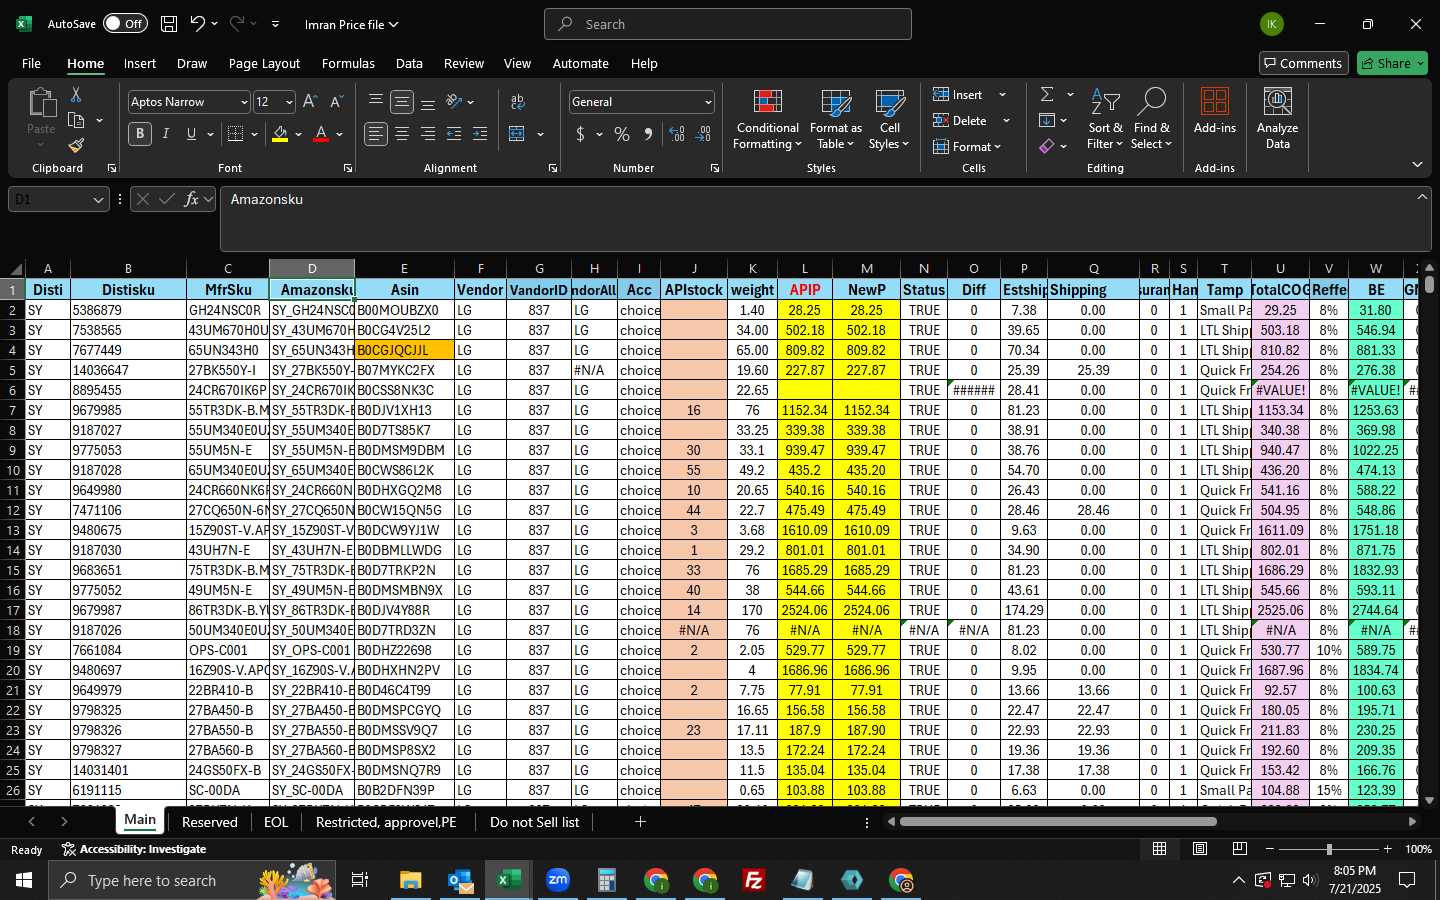The width and height of the screenshot is (1440, 900).
Task: Switch to Page Layout view icon
Action: (x=1200, y=849)
